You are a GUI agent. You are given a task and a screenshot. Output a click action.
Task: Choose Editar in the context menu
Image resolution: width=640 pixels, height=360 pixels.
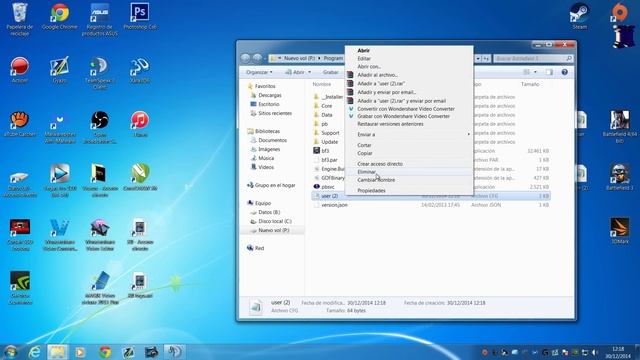click(x=409, y=58)
